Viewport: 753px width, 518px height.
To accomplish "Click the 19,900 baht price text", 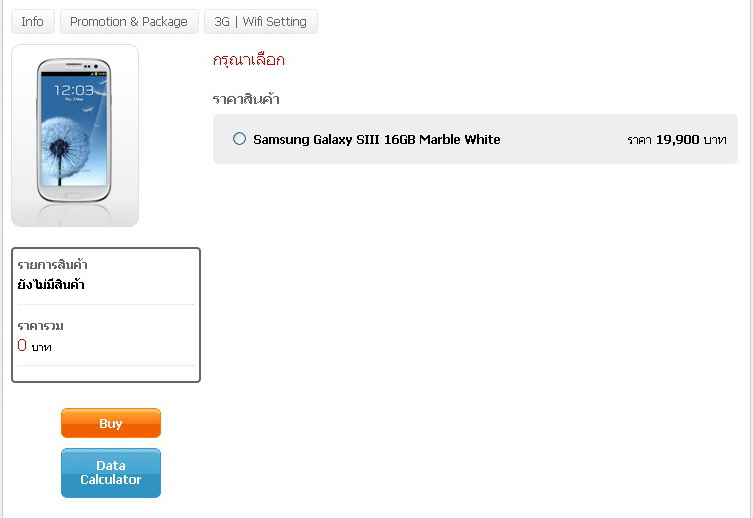I will click(677, 140).
